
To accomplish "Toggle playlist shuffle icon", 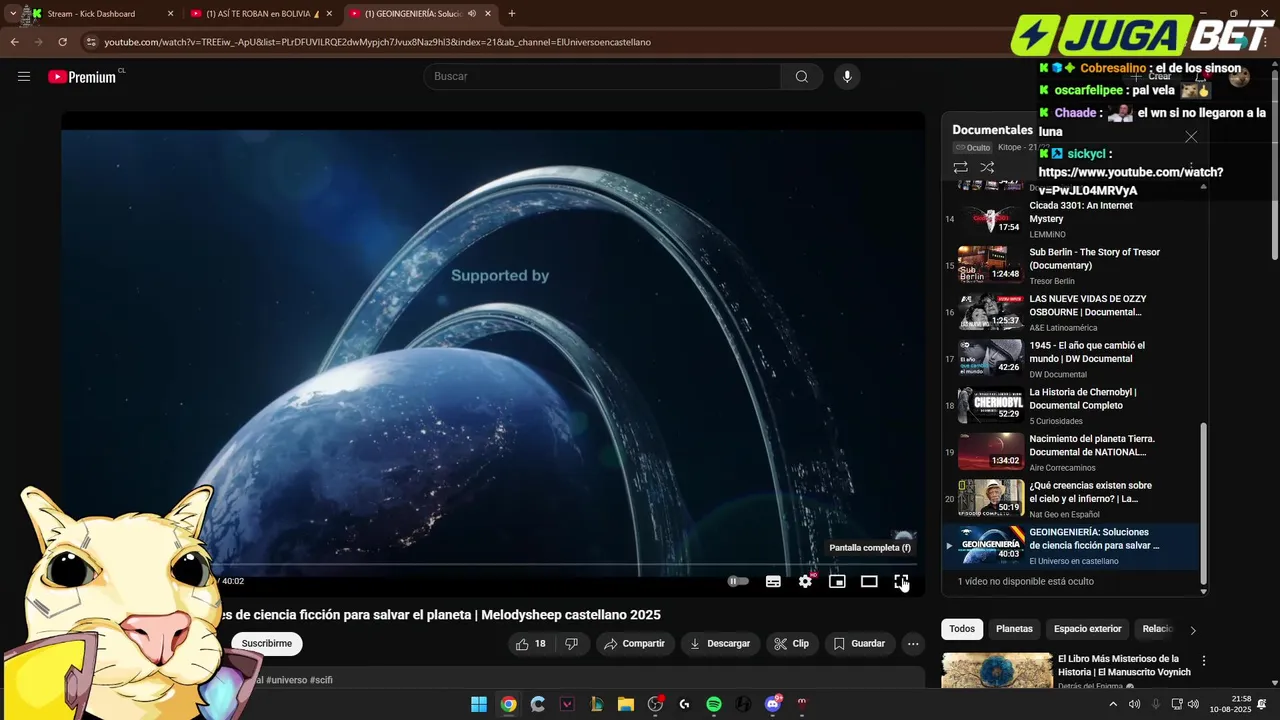I will (x=987, y=168).
